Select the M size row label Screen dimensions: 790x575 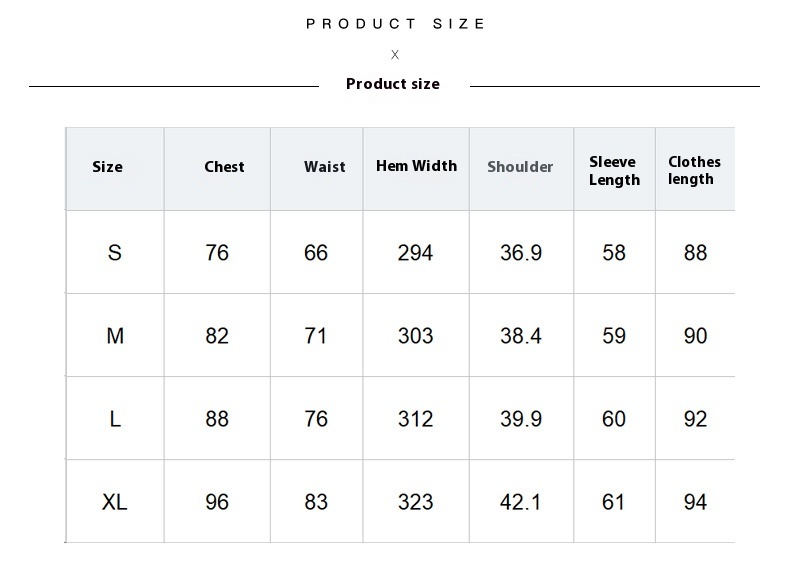(x=115, y=336)
